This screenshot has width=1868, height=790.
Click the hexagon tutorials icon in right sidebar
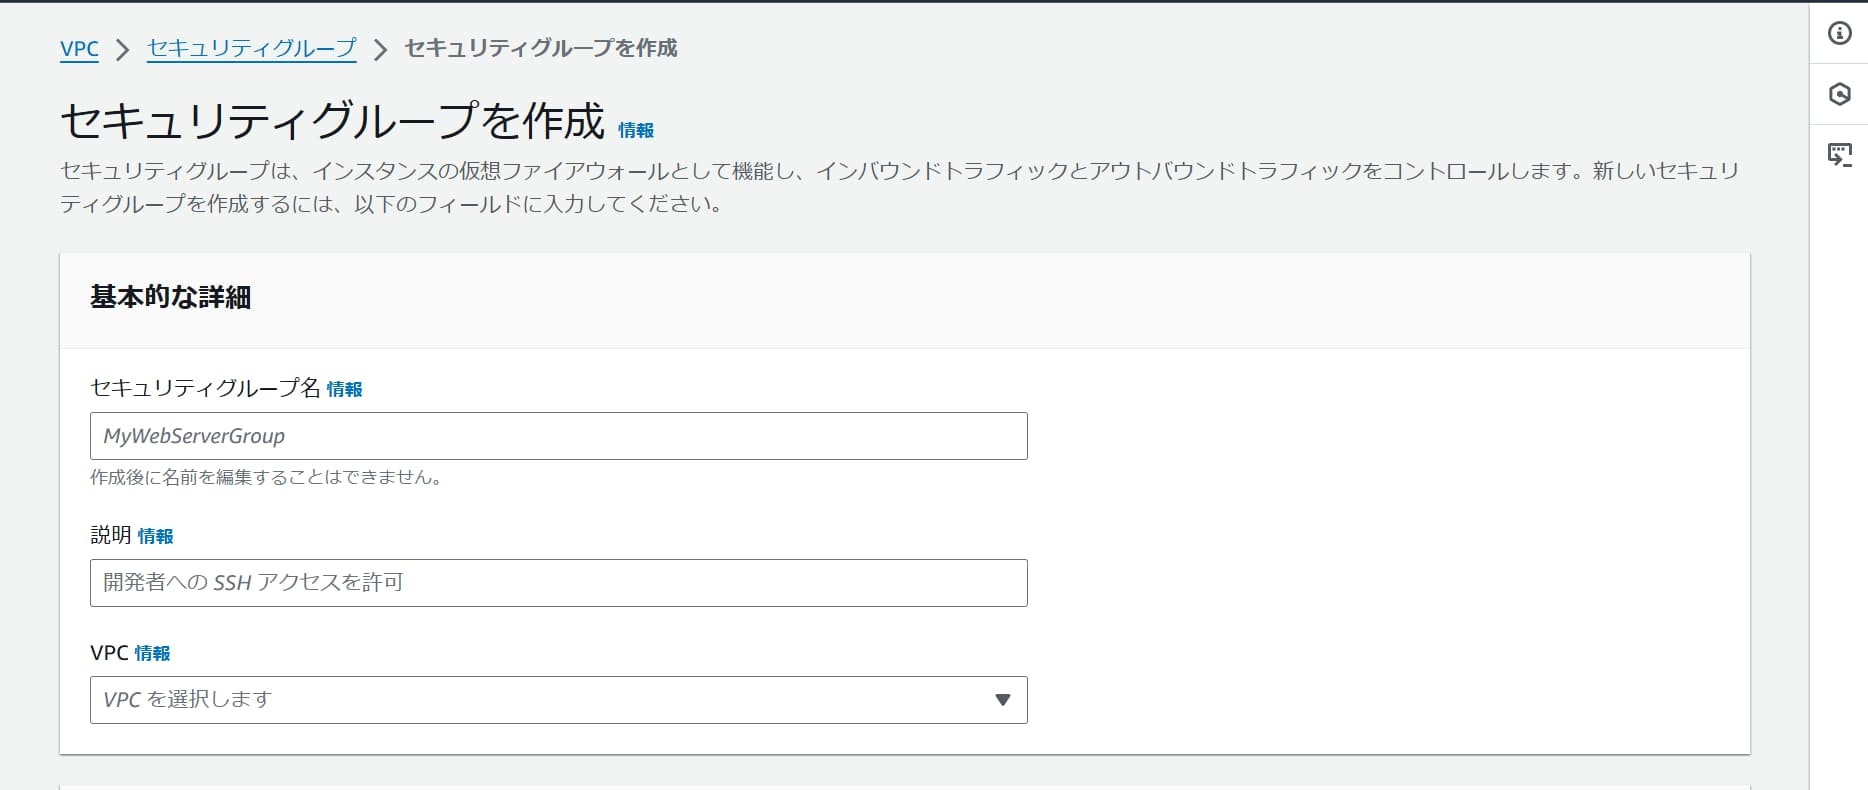pyautogui.click(x=1839, y=94)
